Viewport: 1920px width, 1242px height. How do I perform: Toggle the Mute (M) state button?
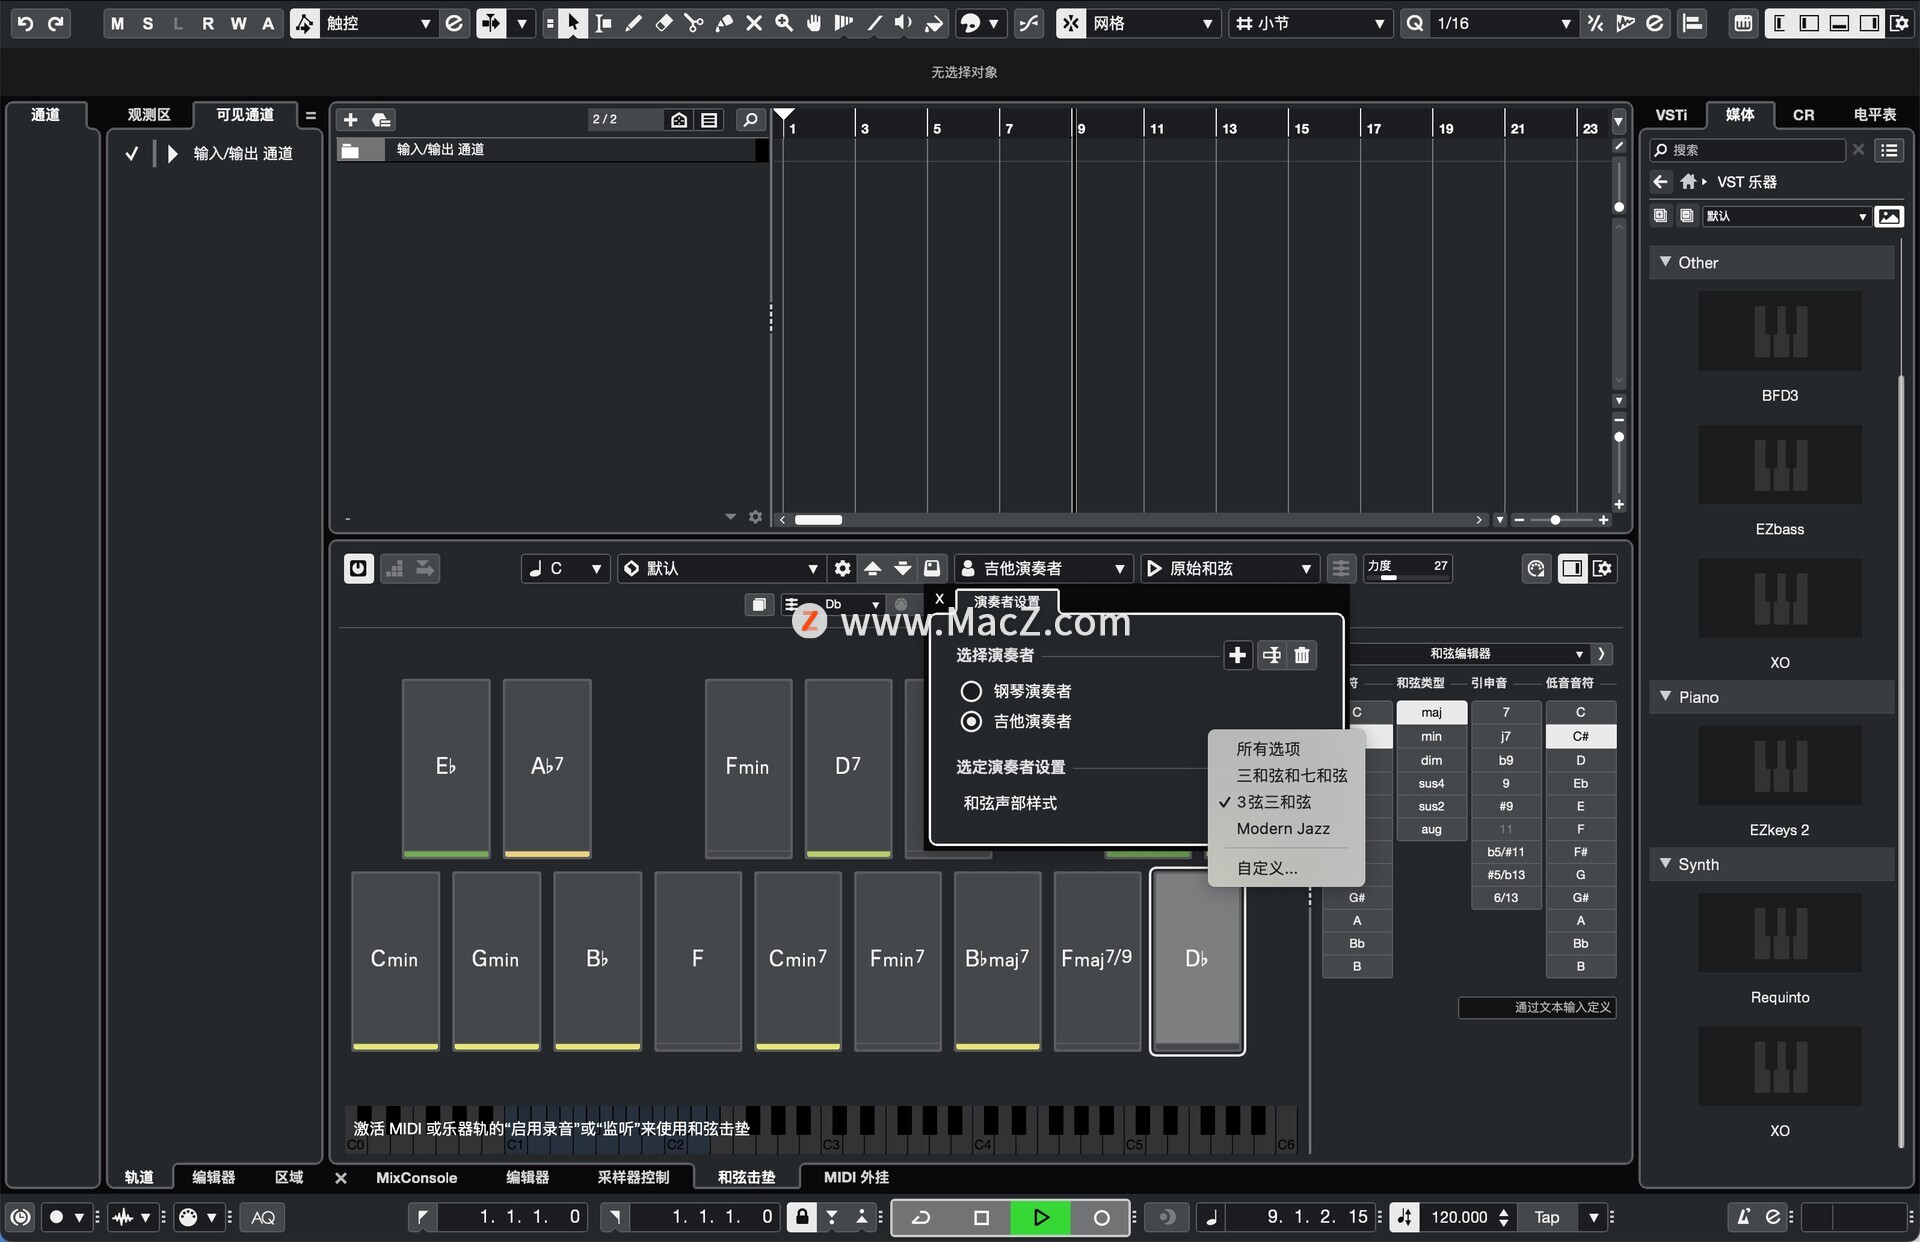[x=118, y=22]
